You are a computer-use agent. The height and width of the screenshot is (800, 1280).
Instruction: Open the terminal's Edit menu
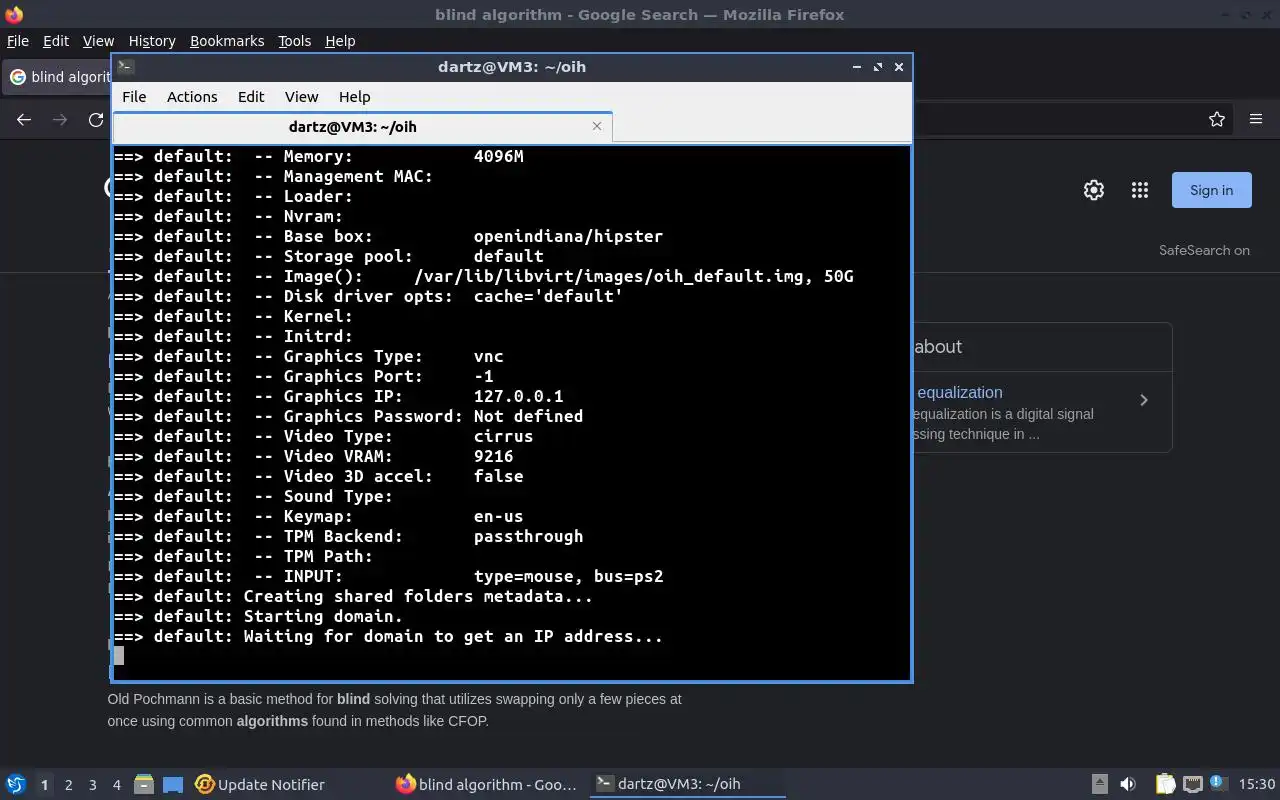tap(251, 97)
